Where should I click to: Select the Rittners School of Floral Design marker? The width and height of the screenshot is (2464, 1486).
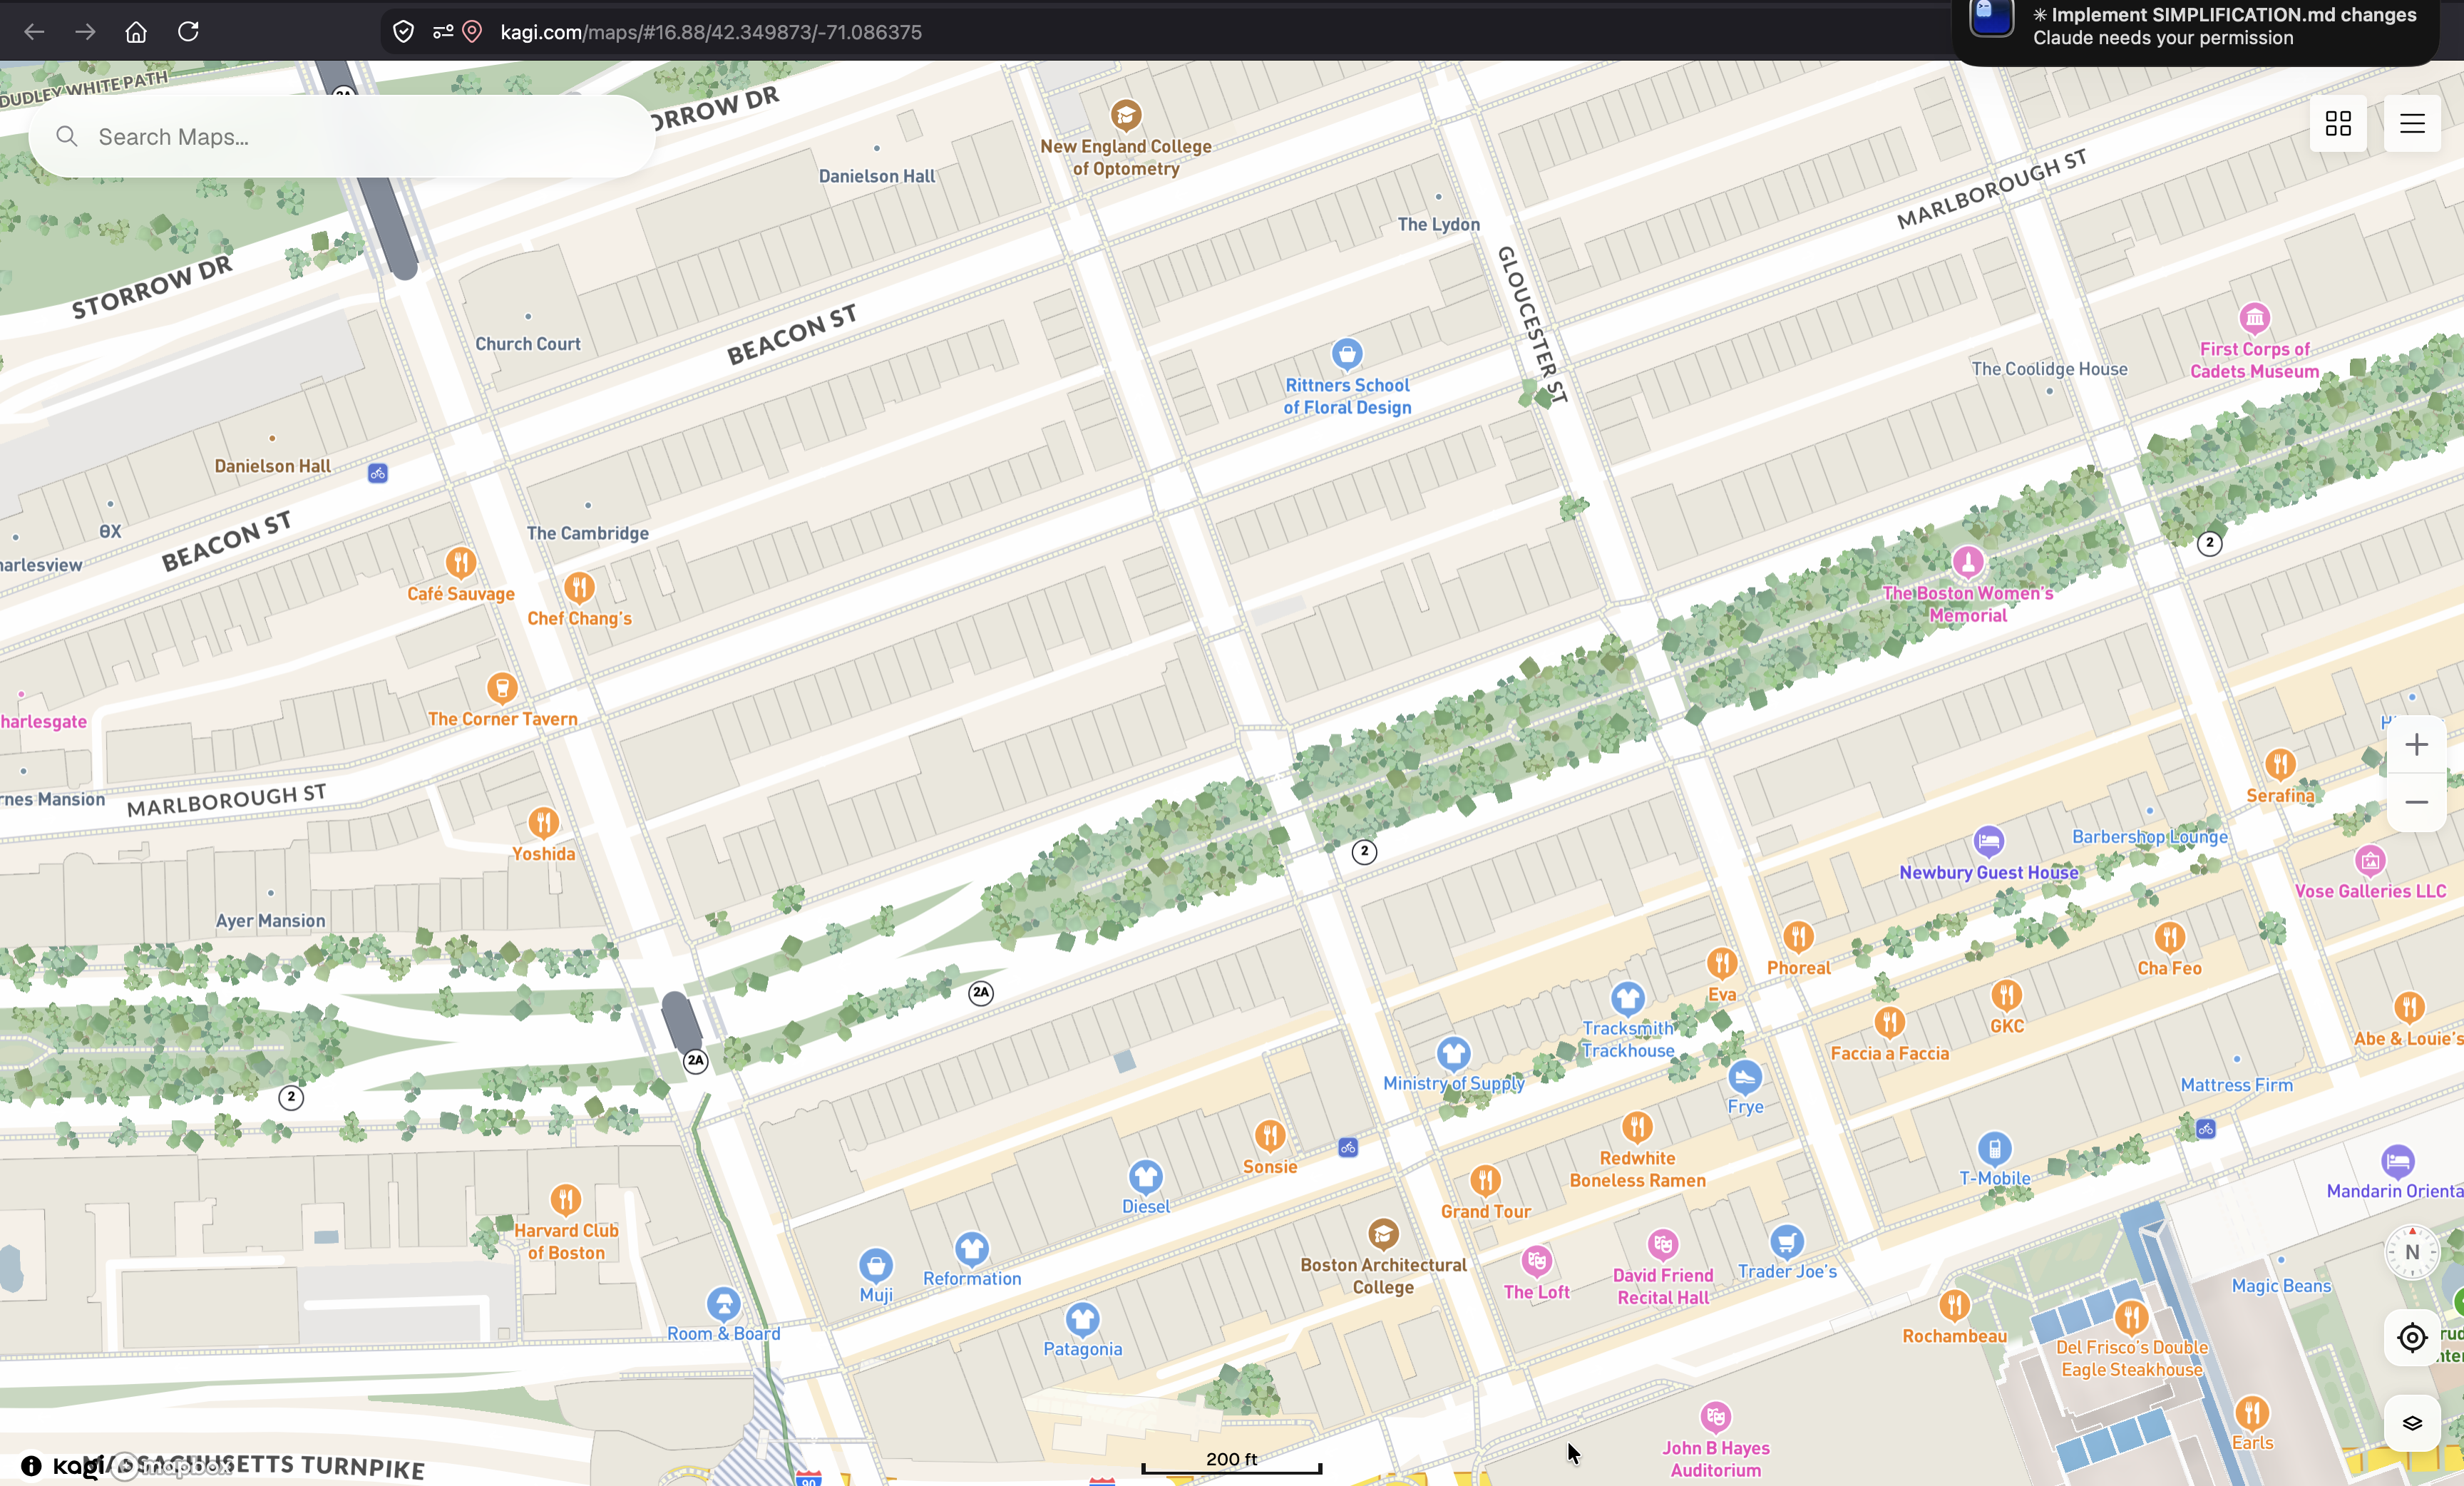(x=1347, y=354)
